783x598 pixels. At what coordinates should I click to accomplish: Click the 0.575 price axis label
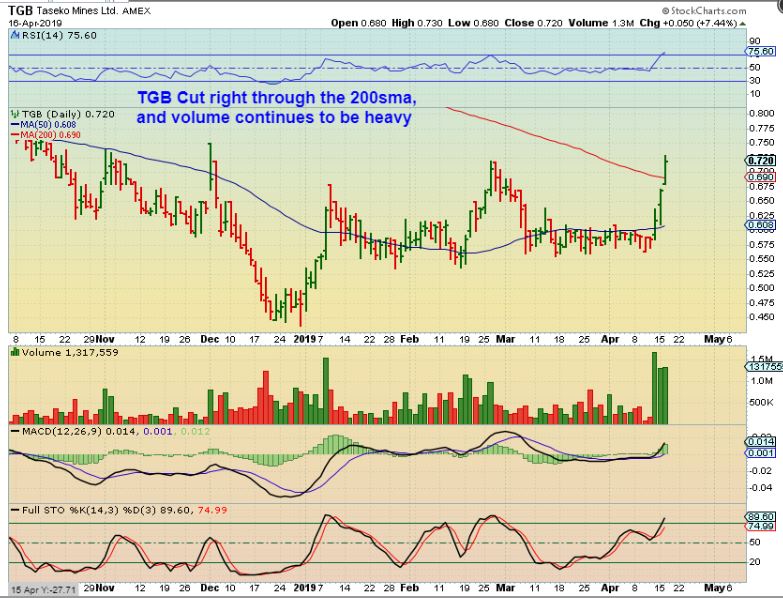coord(762,244)
